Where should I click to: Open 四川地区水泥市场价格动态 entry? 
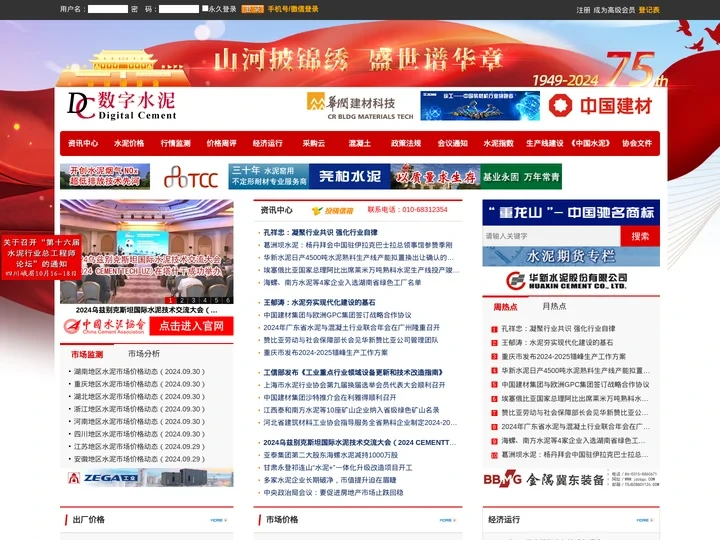pyautogui.click(x=139, y=434)
